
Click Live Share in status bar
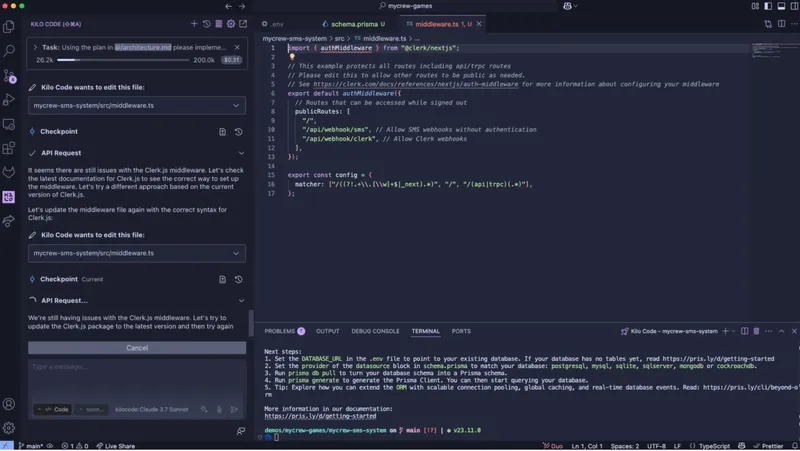pos(116,446)
